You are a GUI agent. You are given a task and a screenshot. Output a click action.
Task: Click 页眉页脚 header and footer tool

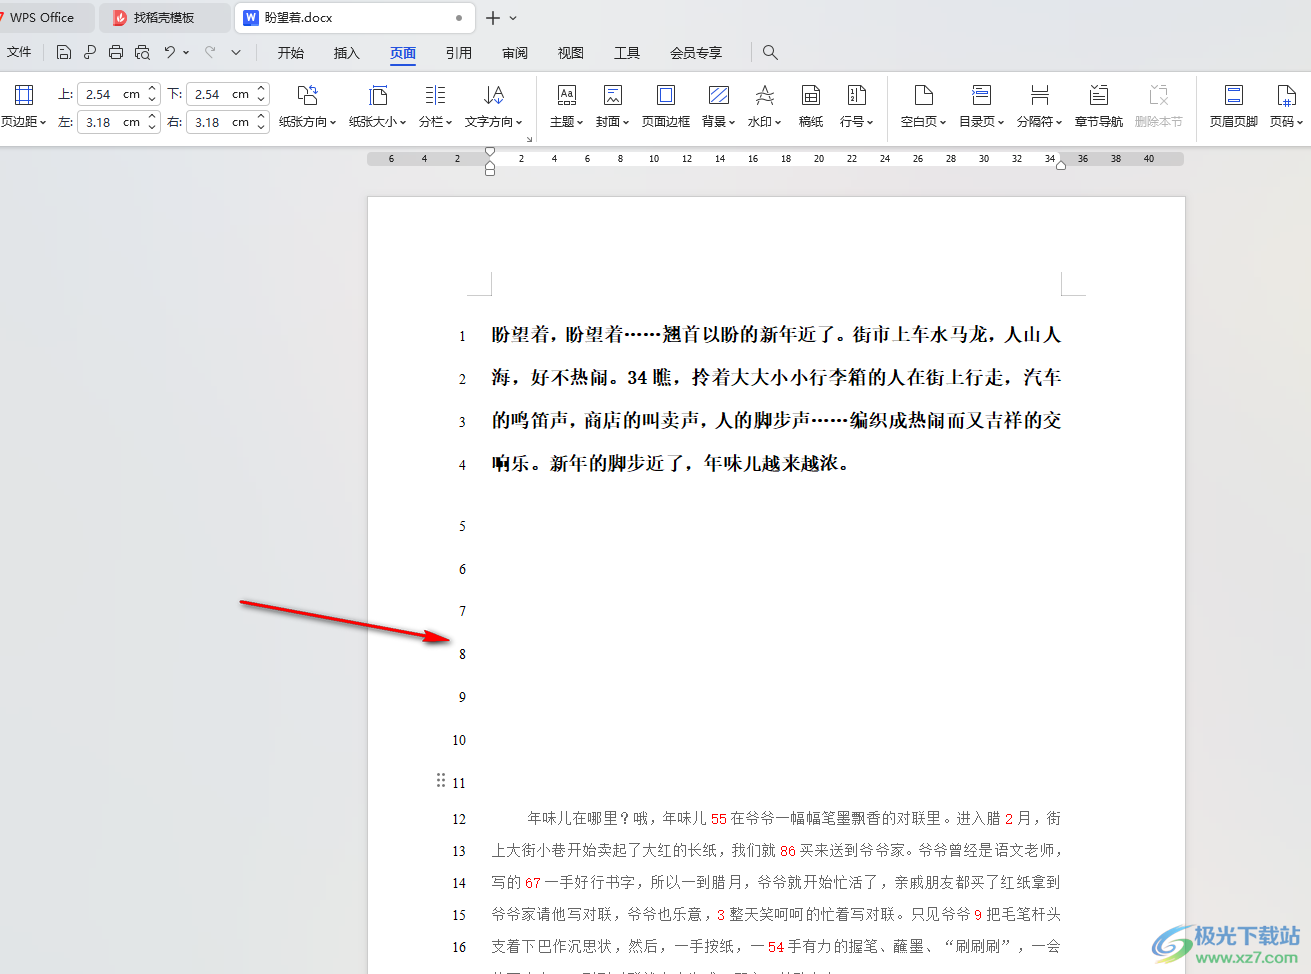pos(1234,107)
